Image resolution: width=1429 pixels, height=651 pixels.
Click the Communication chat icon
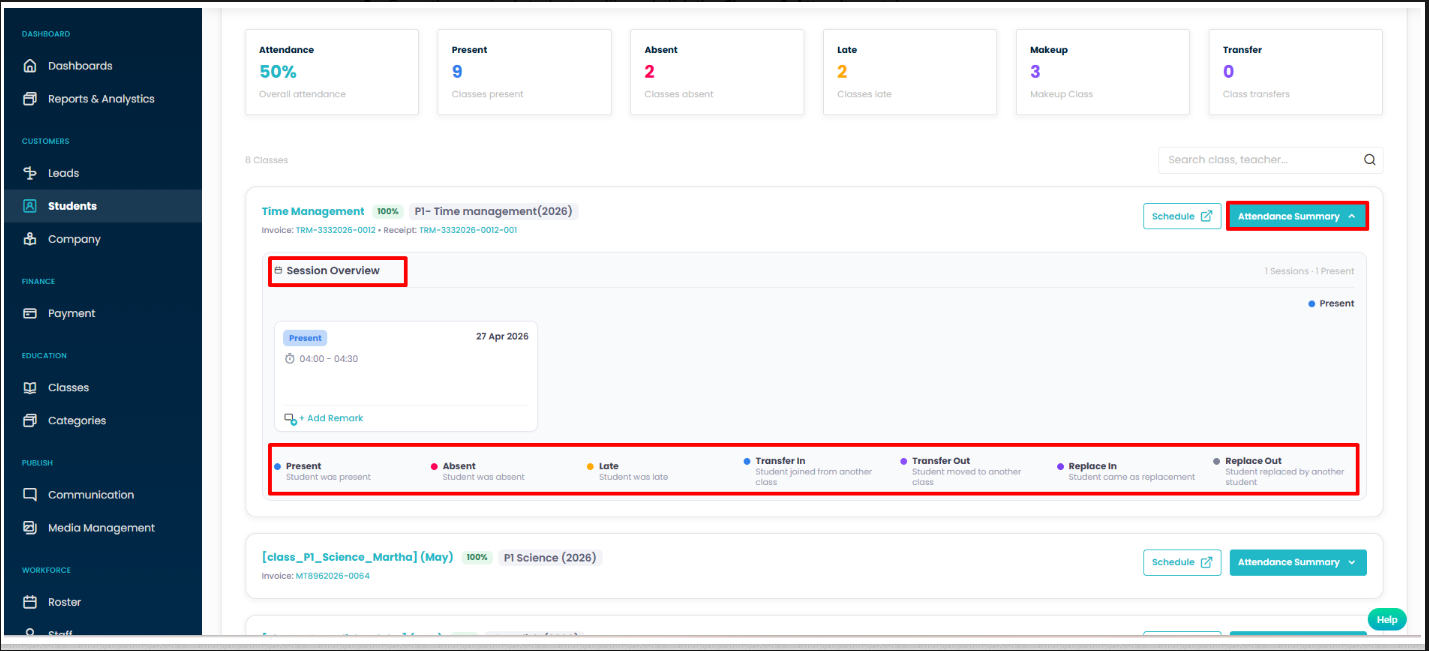tap(30, 494)
